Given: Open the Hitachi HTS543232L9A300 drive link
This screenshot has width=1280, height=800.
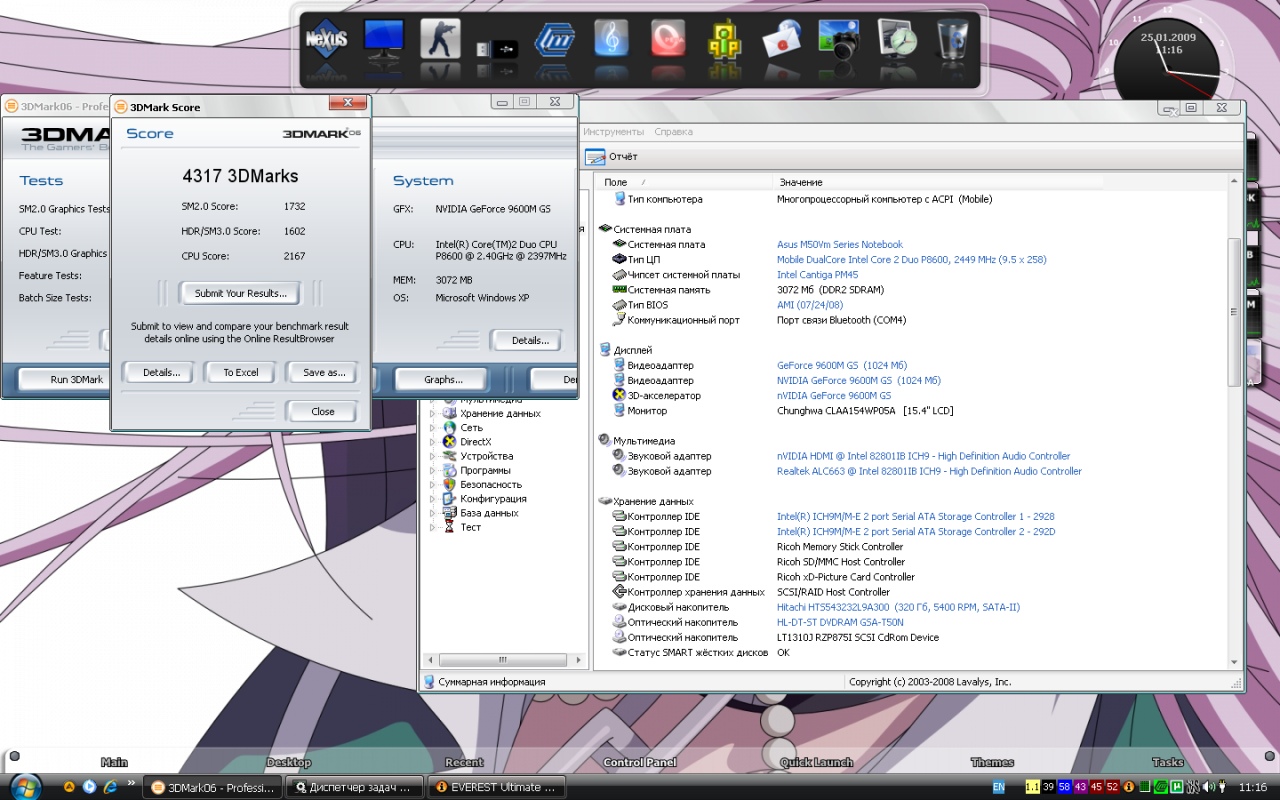Looking at the screenshot, I should [x=898, y=607].
